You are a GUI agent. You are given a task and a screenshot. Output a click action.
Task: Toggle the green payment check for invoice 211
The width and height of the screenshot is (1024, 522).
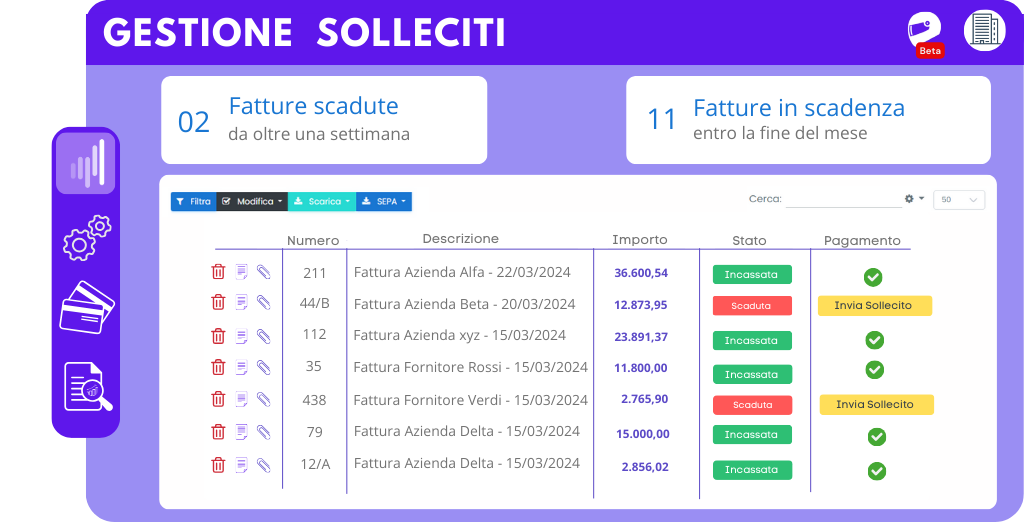(873, 277)
